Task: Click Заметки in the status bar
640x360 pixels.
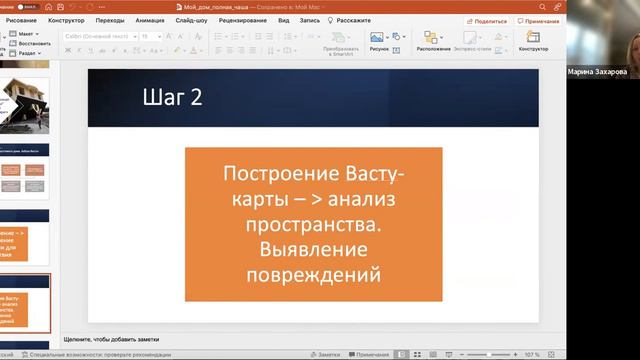Action: (325, 355)
